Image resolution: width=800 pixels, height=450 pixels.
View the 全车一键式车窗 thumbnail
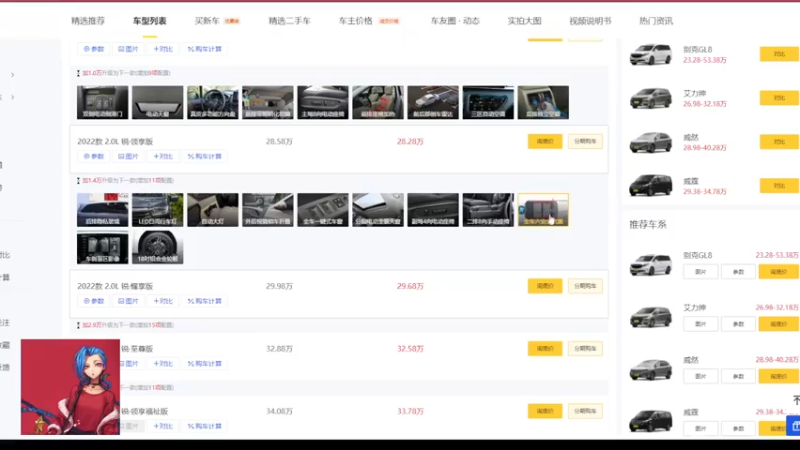(323, 210)
